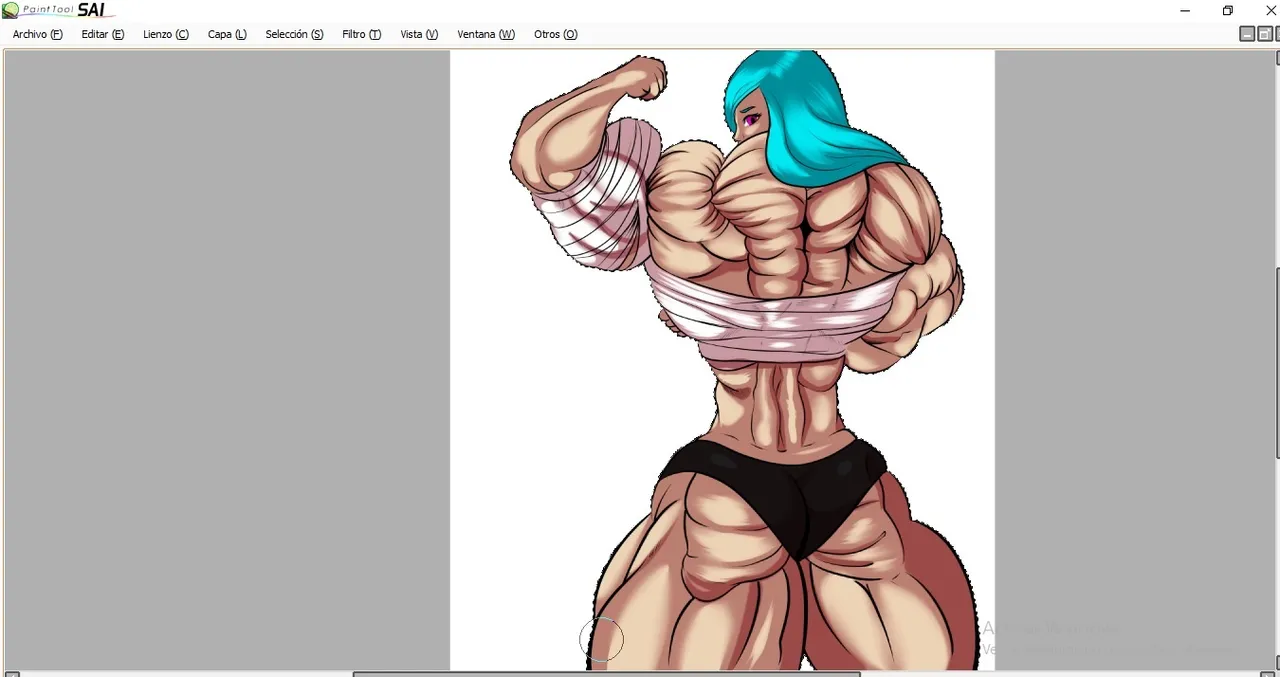Viewport: 1280px width, 677px height.
Task: Minimize the canvas document inside the workspace
Action: pyautogui.click(x=1247, y=34)
